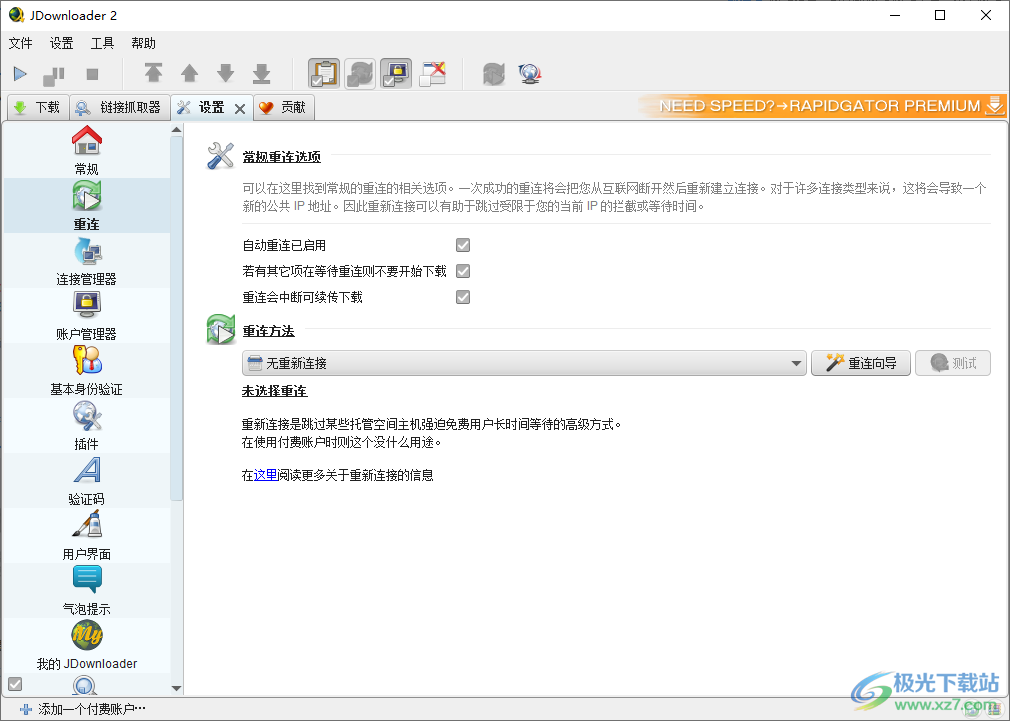The width and height of the screenshot is (1010, 721).
Task: Launch 重连向导 wizard button
Action: [x=861, y=363]
